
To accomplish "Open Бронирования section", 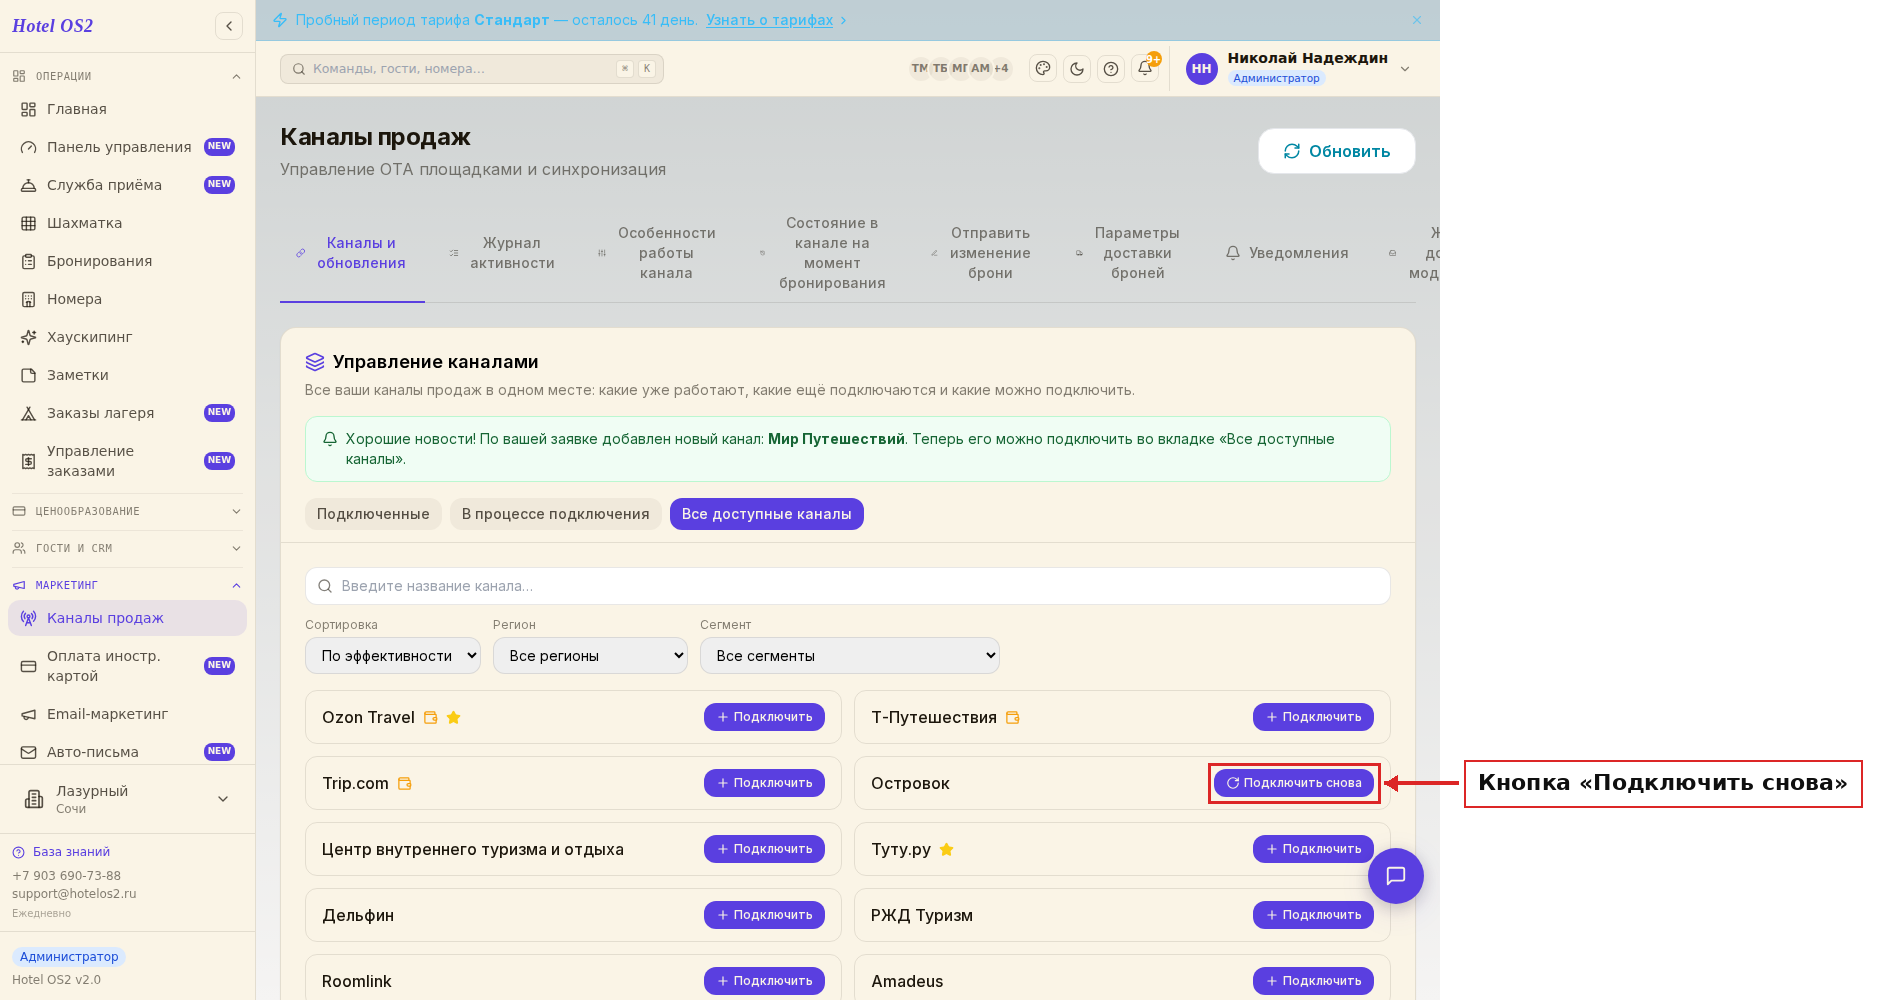I will coord(127,261).
